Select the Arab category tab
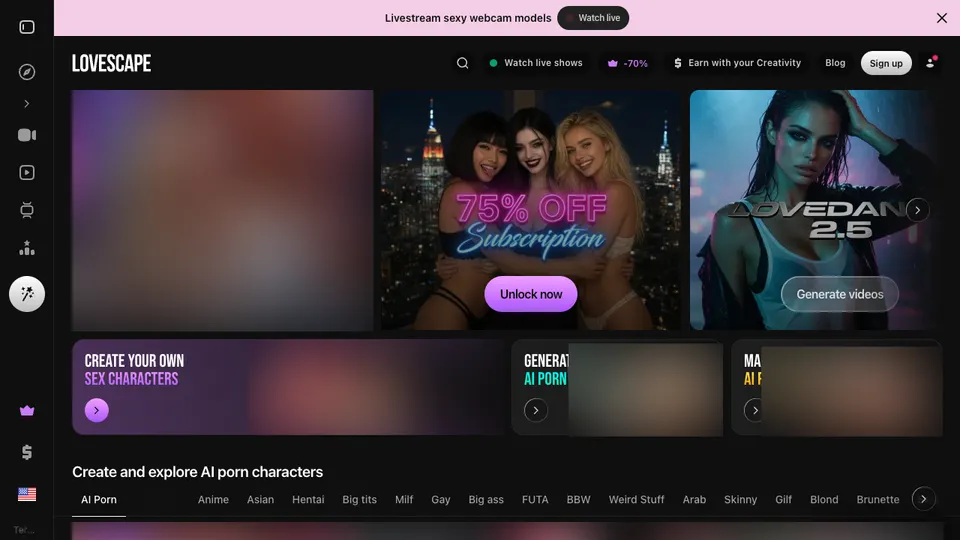Image resolution: width=960 pixels, height=540 pixels. (694, 500)
